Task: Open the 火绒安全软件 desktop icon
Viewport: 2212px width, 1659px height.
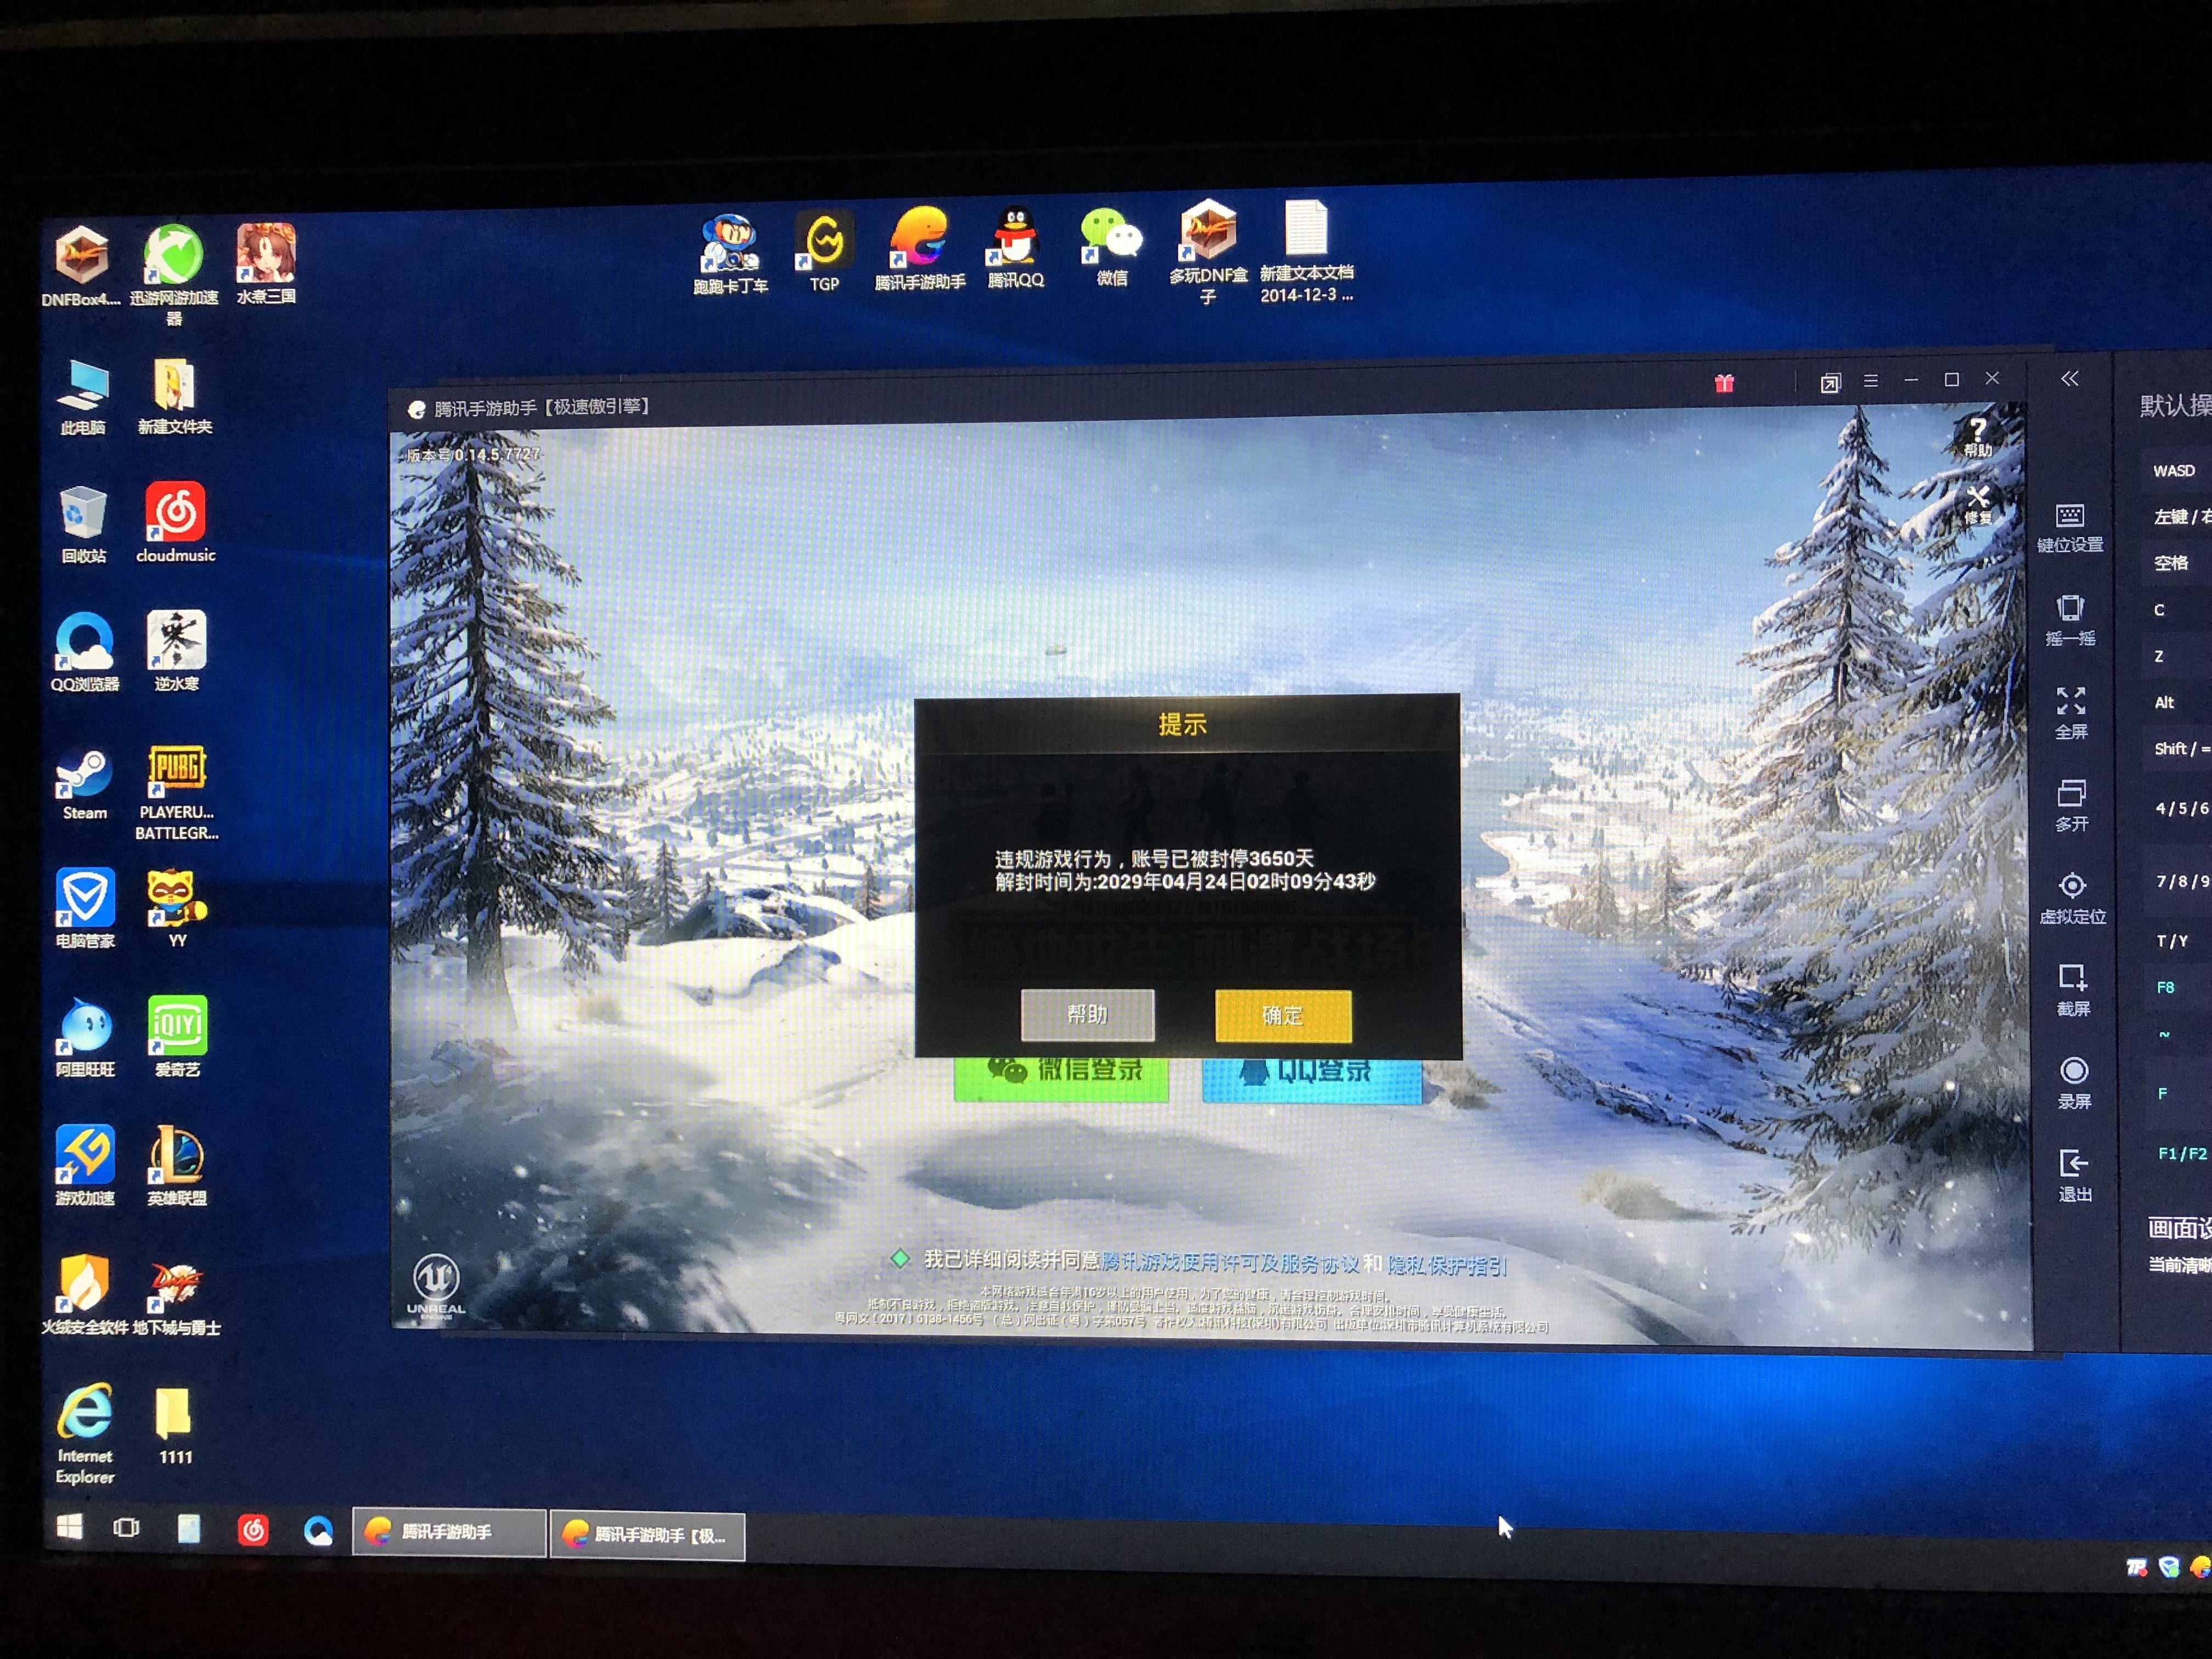Action: (x=84, y=1295)
